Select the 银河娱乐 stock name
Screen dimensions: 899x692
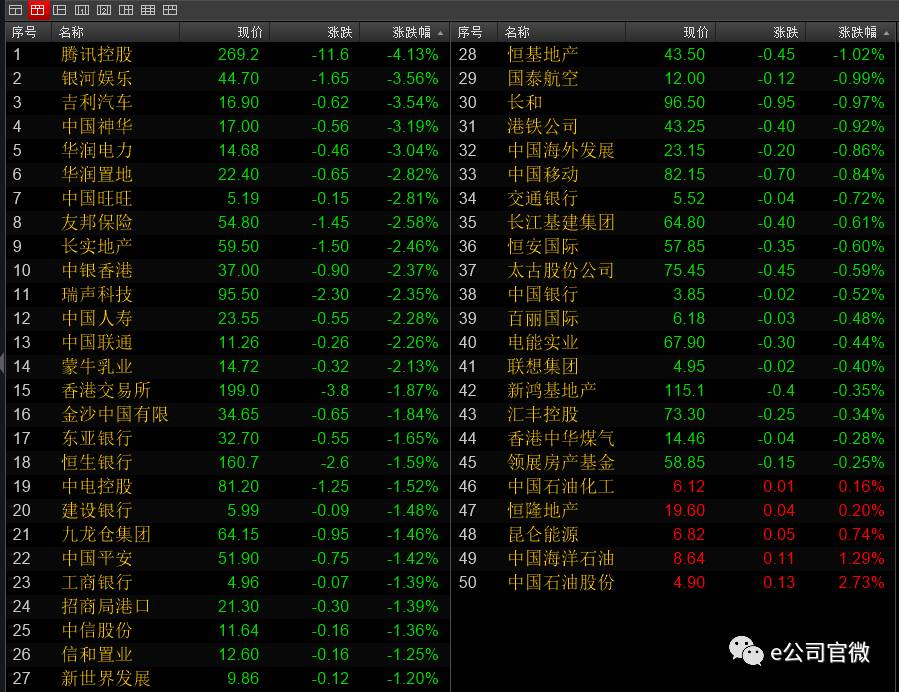point(97,79)
